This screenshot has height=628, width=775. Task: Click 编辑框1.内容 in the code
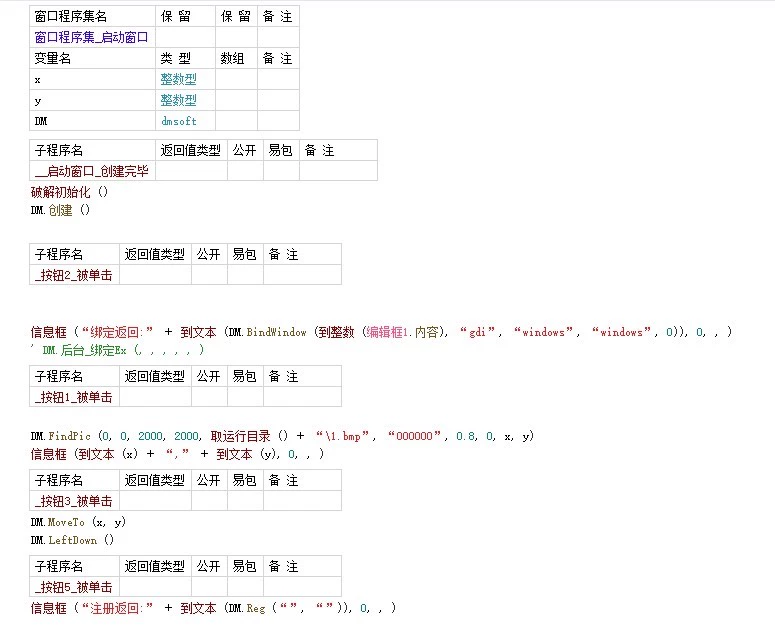pyautogui.click(x=402, y=332)
